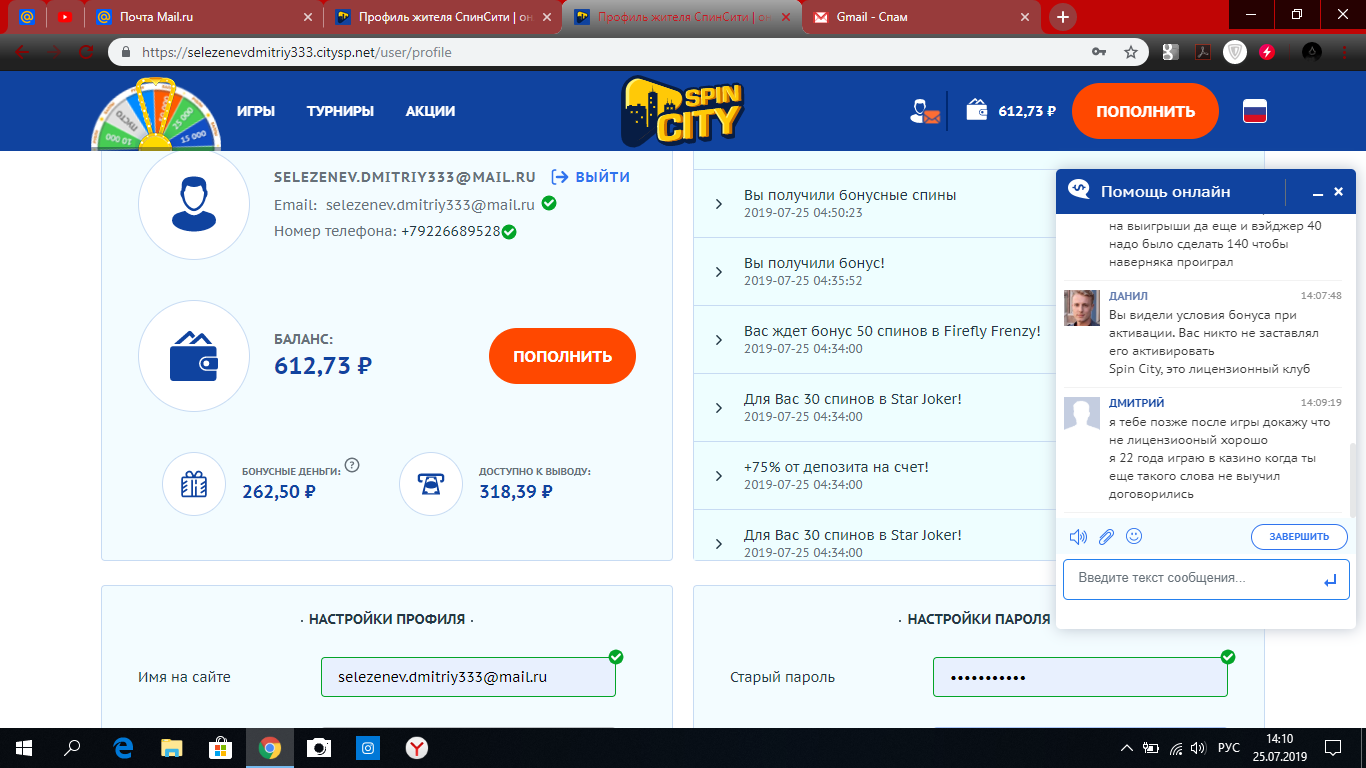Click the Spin City logo

(x=682, y=111)
